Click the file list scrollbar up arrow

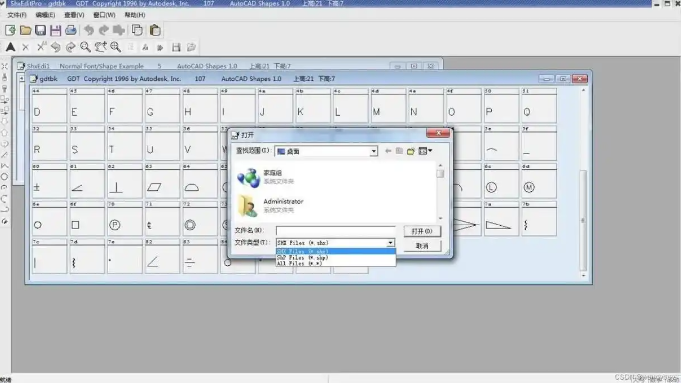click(440, 165)
